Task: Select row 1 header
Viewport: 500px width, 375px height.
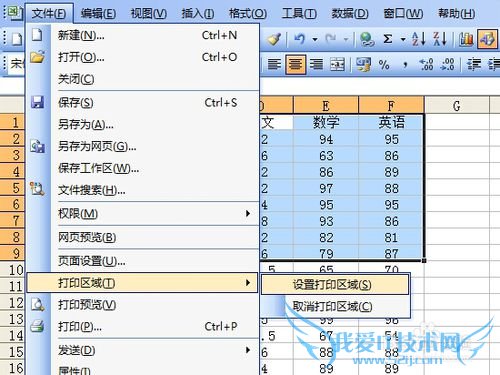Action: (x=13, y=122)
